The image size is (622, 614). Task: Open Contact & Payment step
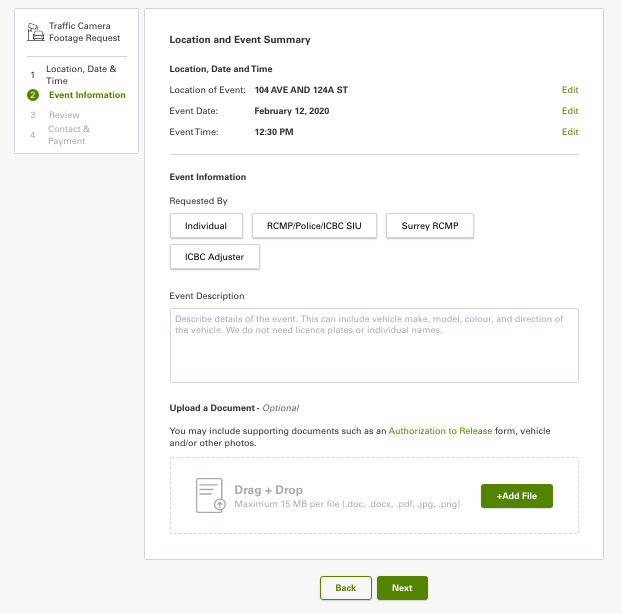click(x=68, y=135)
